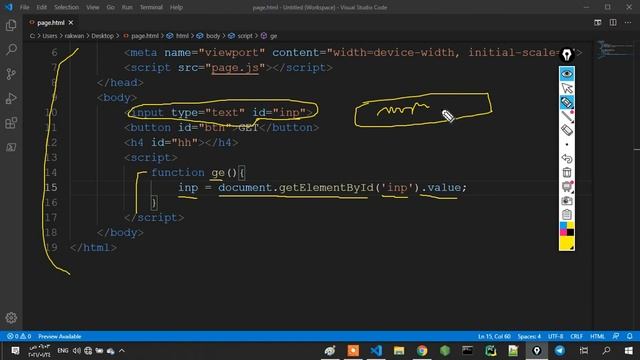Take a screenshot with camera icon
Screen dimensions: 640x360
point(567,201)
